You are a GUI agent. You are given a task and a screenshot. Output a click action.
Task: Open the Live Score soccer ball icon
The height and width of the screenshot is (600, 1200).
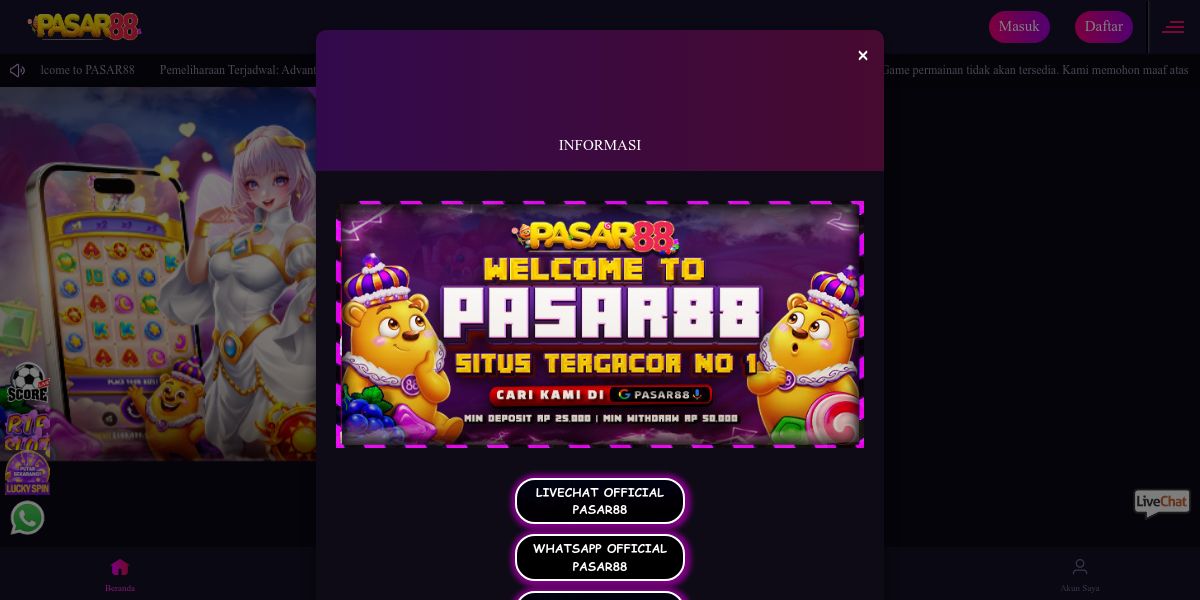(27, 384)
